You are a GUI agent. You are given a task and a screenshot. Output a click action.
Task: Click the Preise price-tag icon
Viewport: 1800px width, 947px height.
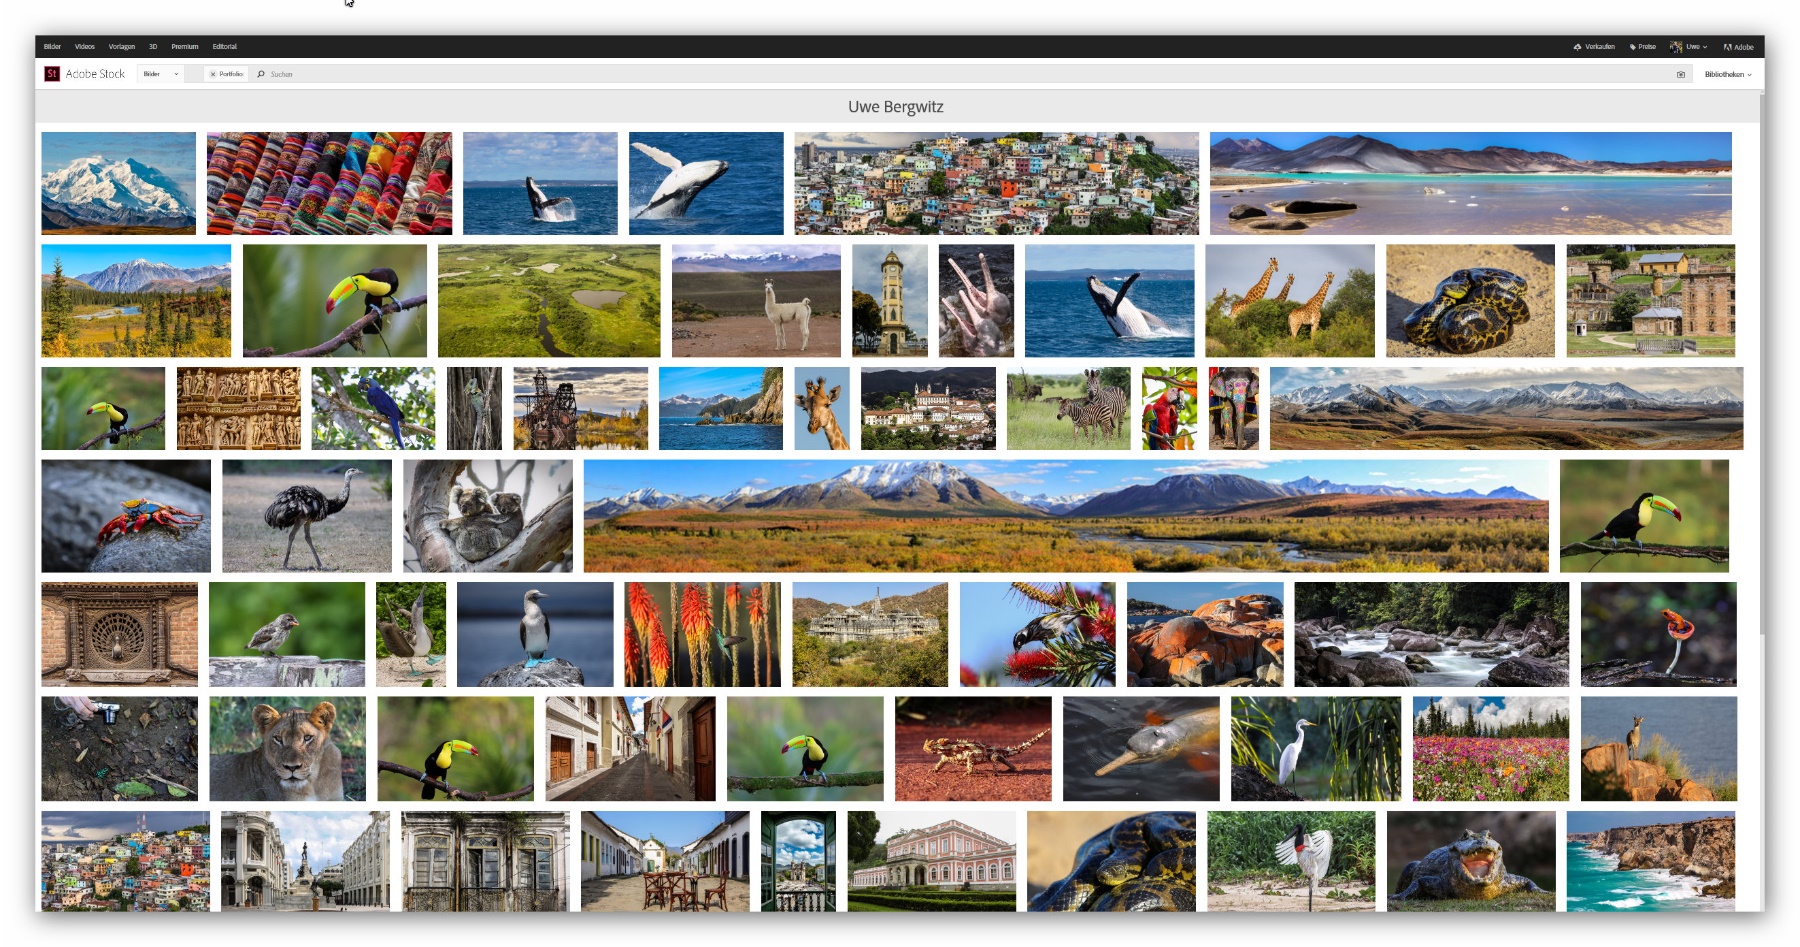1632,46
